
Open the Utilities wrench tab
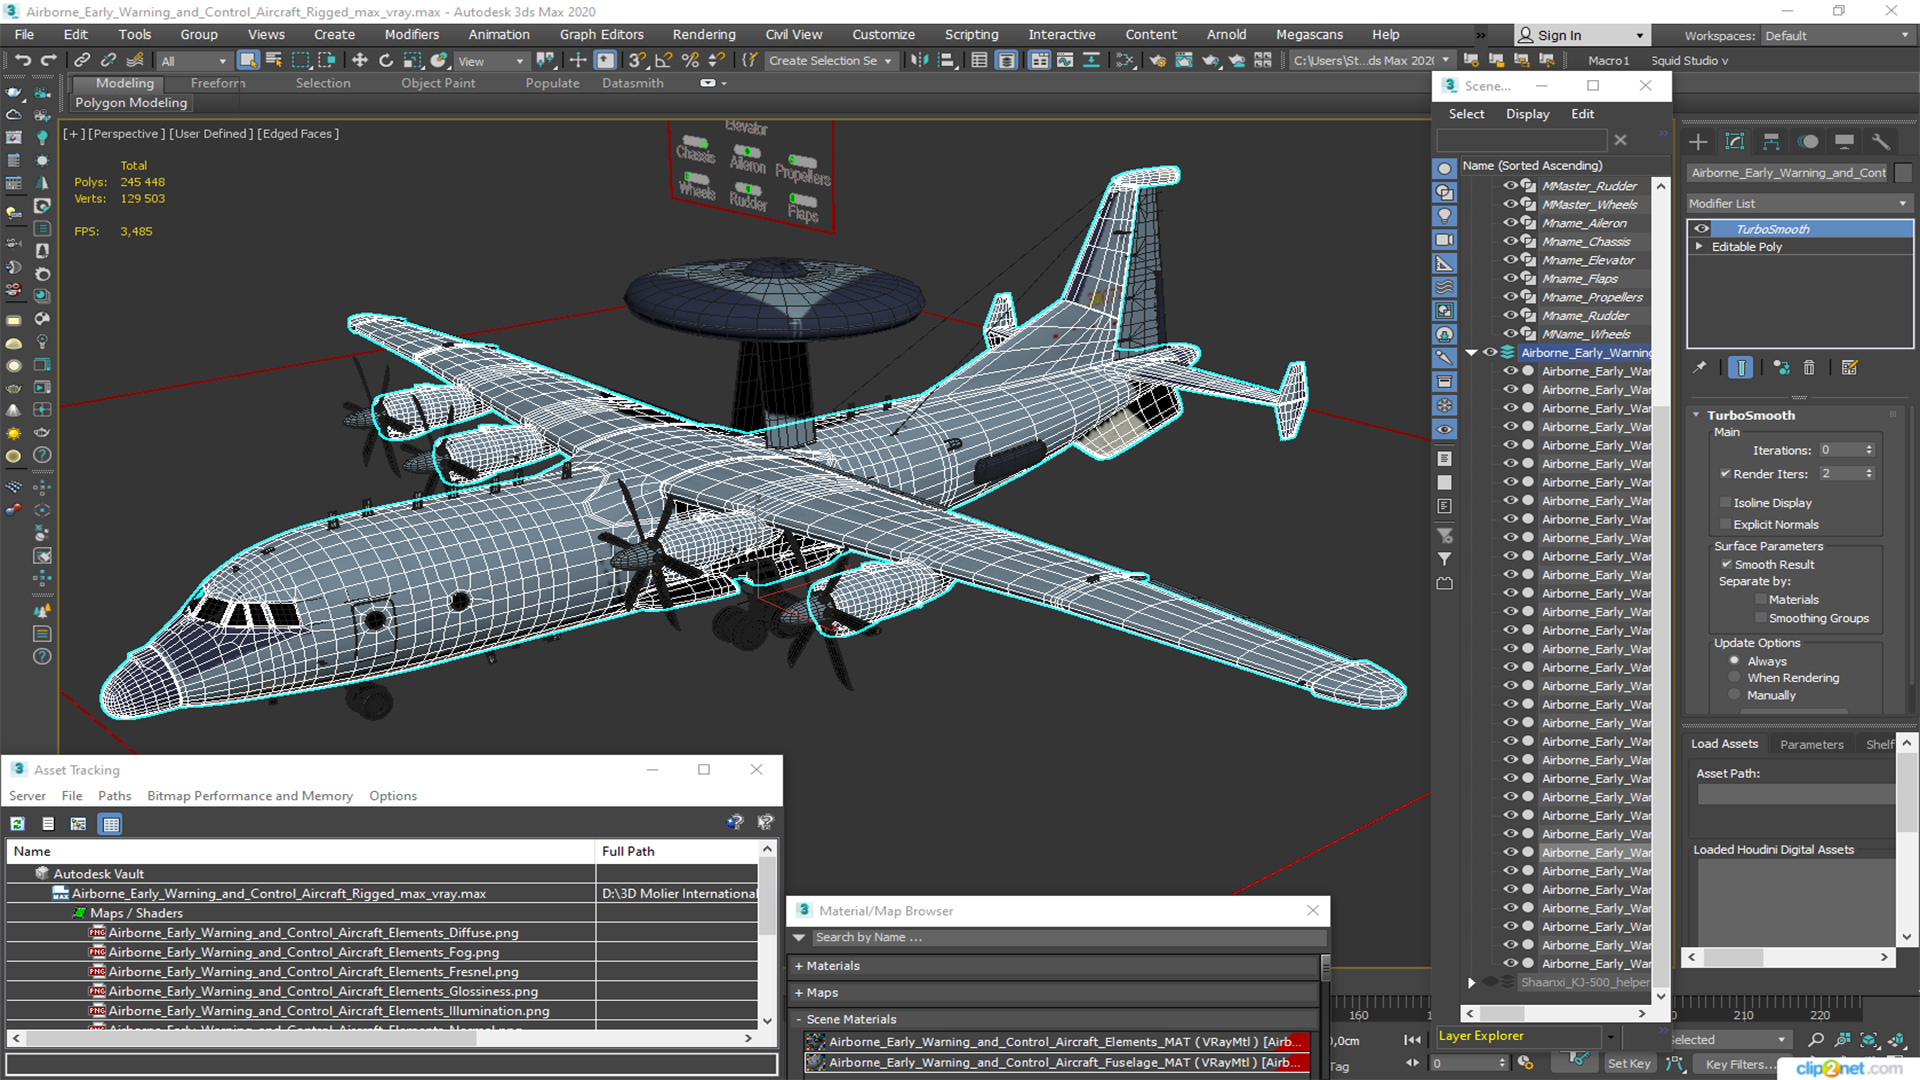coord(1881,142)
